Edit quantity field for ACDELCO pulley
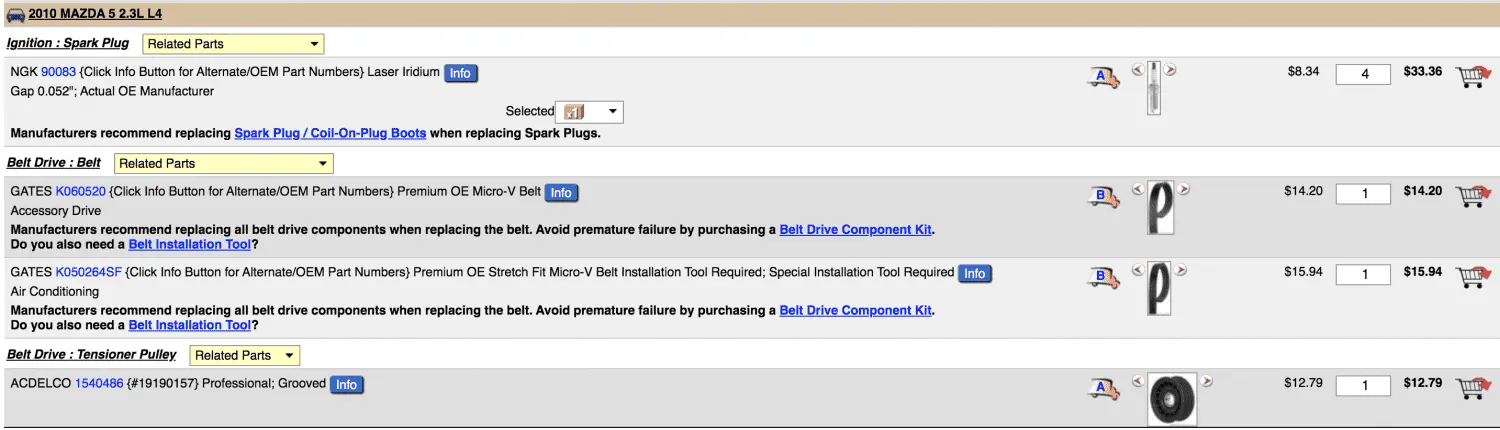The image size is (1500, 430). [1363, 386]
